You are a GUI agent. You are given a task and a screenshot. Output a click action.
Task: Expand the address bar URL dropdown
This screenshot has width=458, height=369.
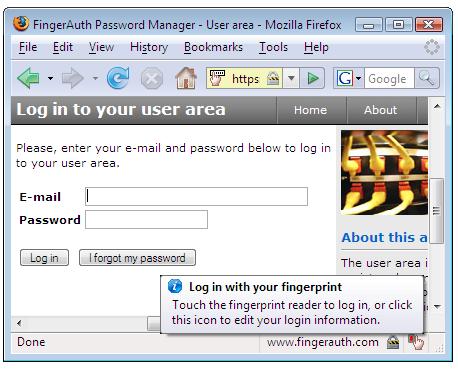[291, 78]
